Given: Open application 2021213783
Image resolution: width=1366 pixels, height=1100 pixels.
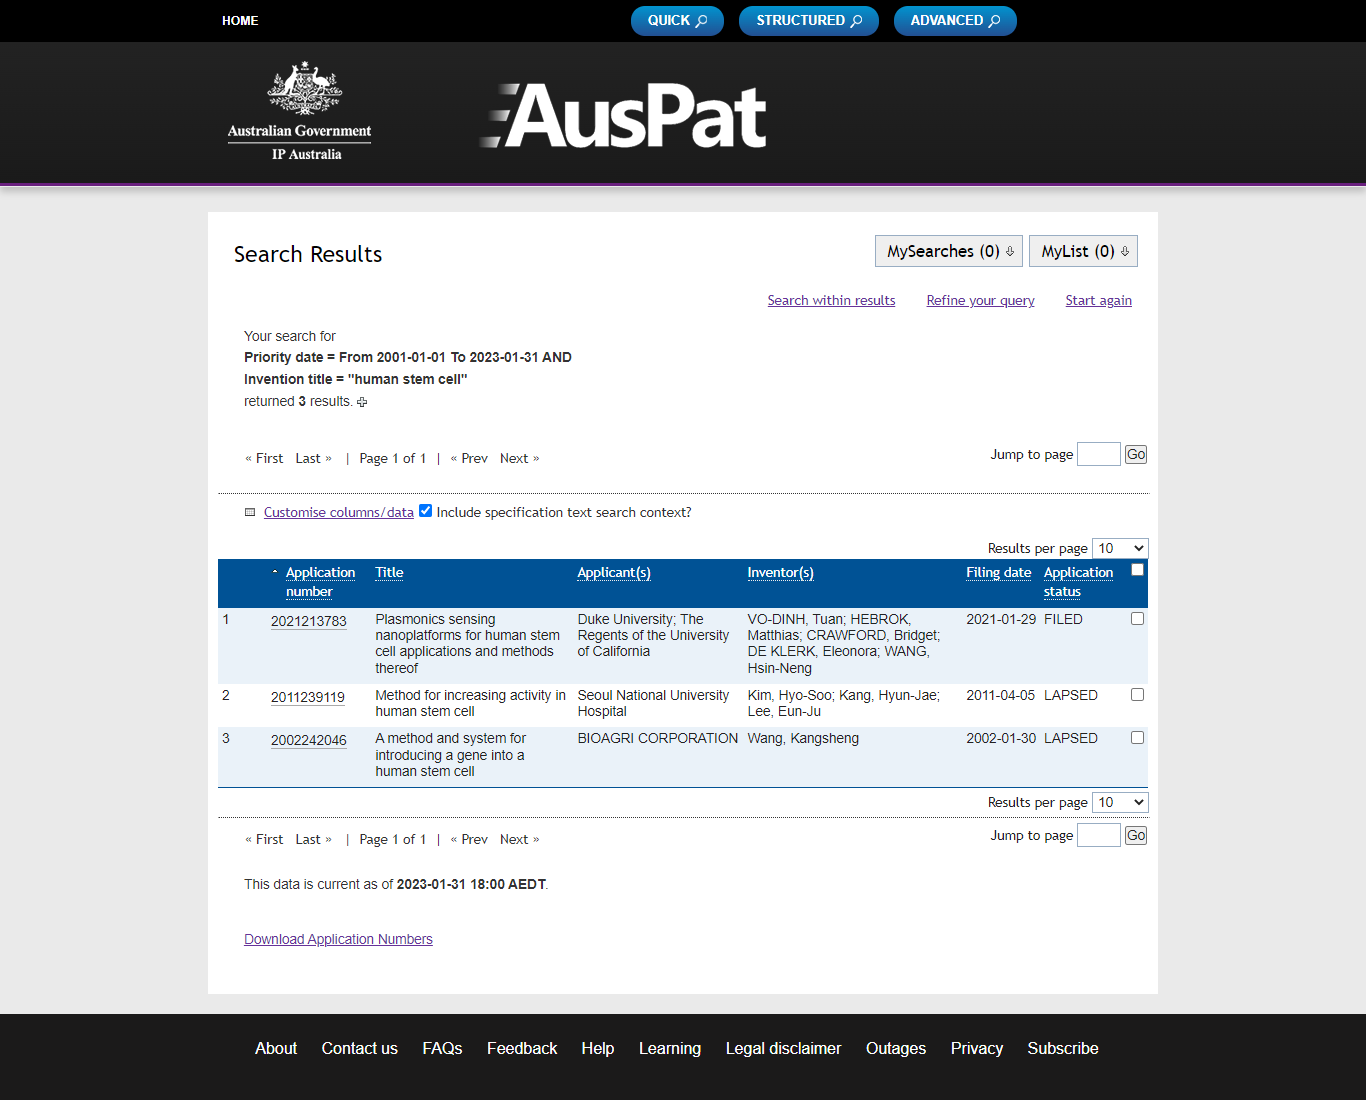Looking at the screenshot, I should point(309,621).
